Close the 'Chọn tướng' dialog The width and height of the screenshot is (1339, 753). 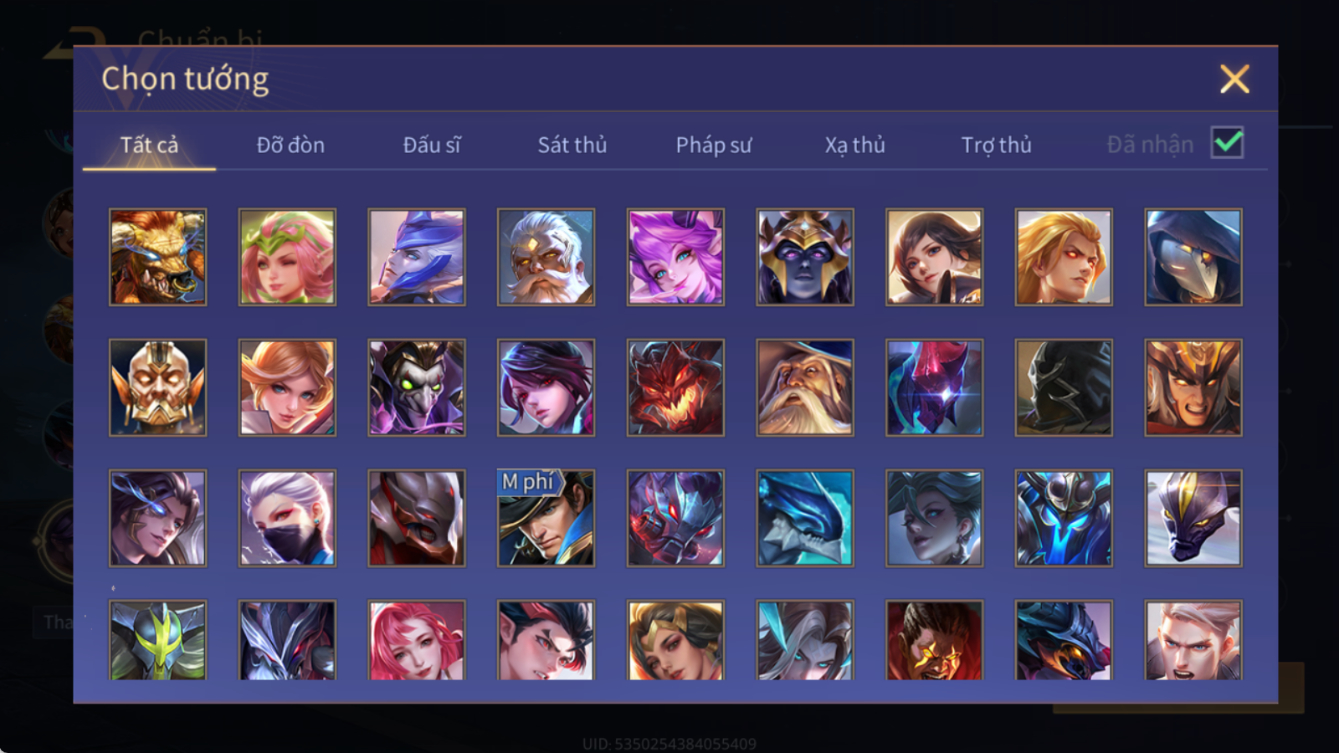click(x=1235, y=79)
